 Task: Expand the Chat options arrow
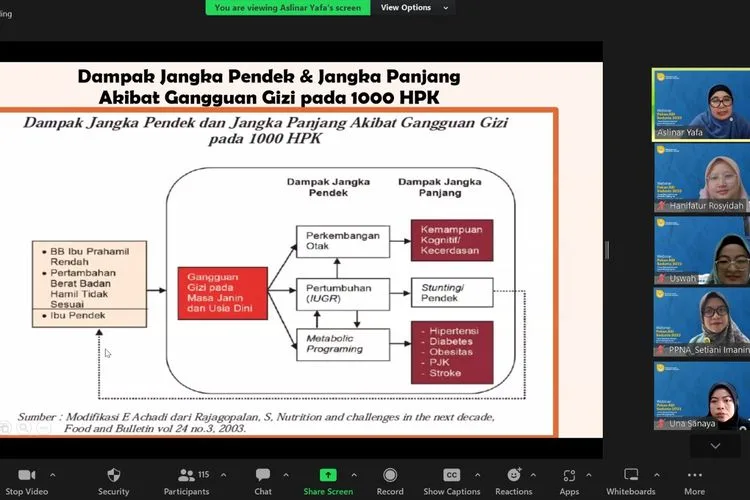pos(286,475)
